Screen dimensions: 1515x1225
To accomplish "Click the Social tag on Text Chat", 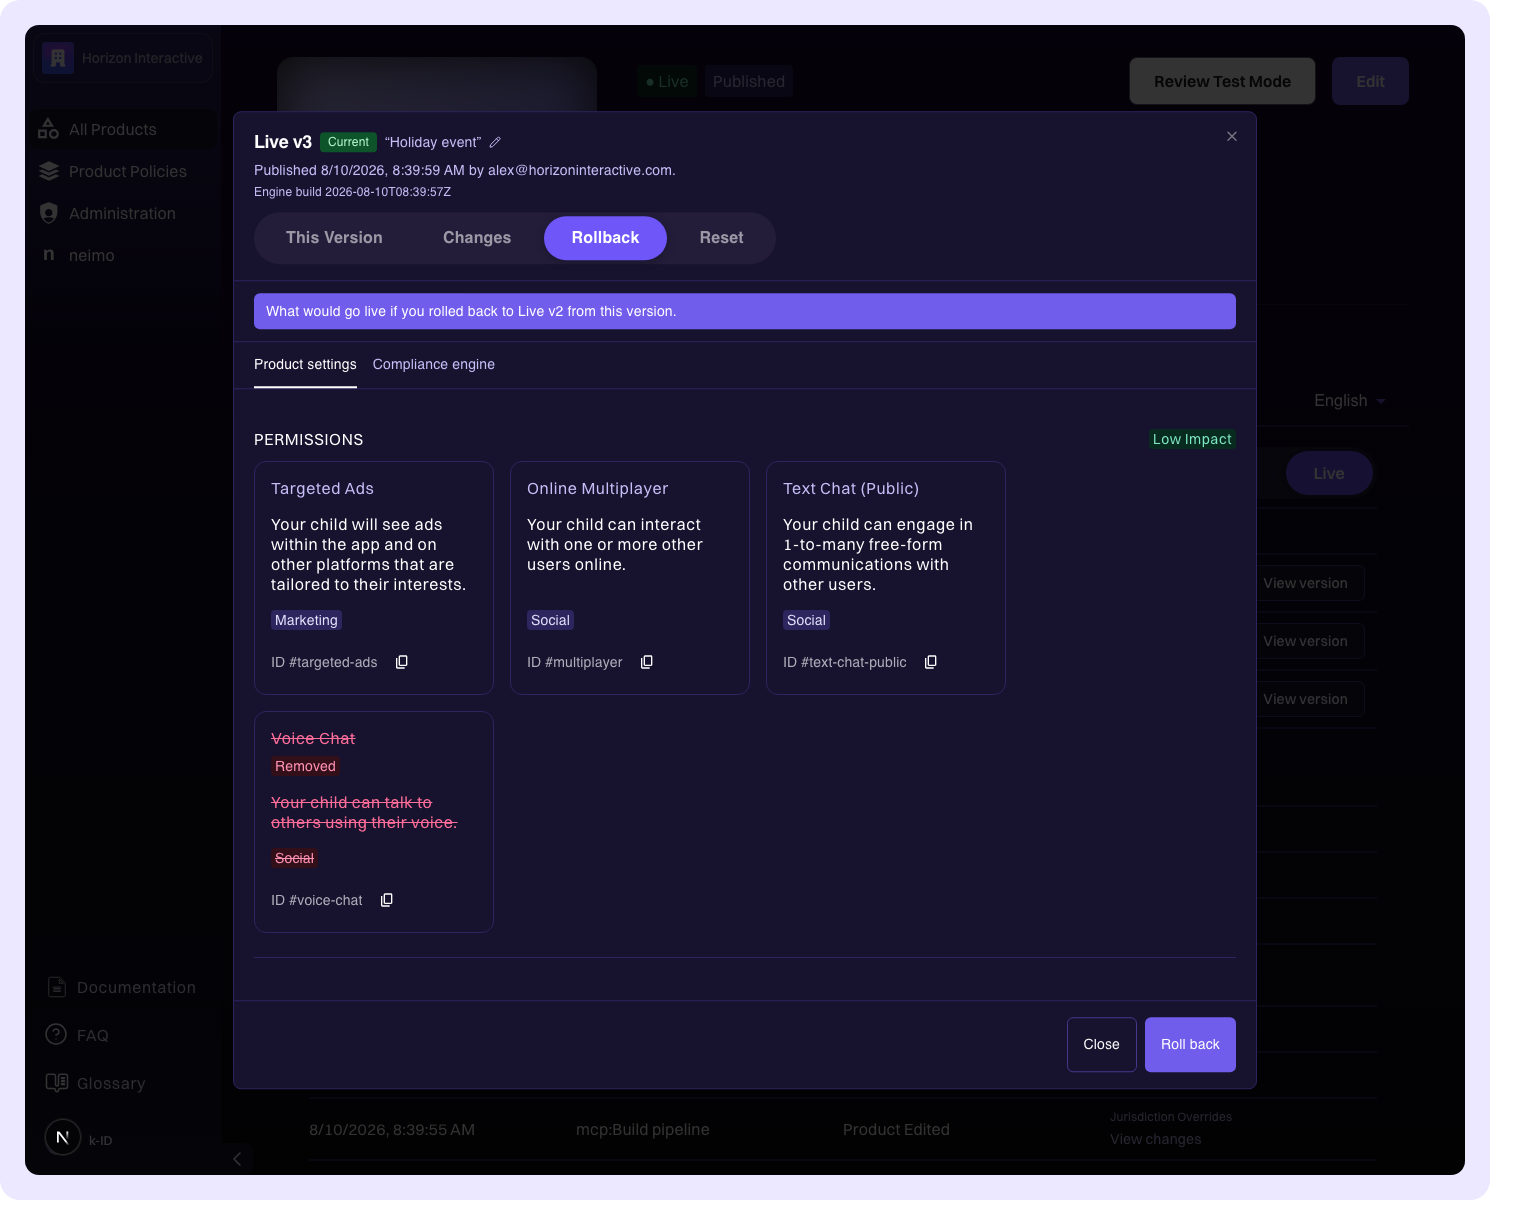I will point(806,620).
